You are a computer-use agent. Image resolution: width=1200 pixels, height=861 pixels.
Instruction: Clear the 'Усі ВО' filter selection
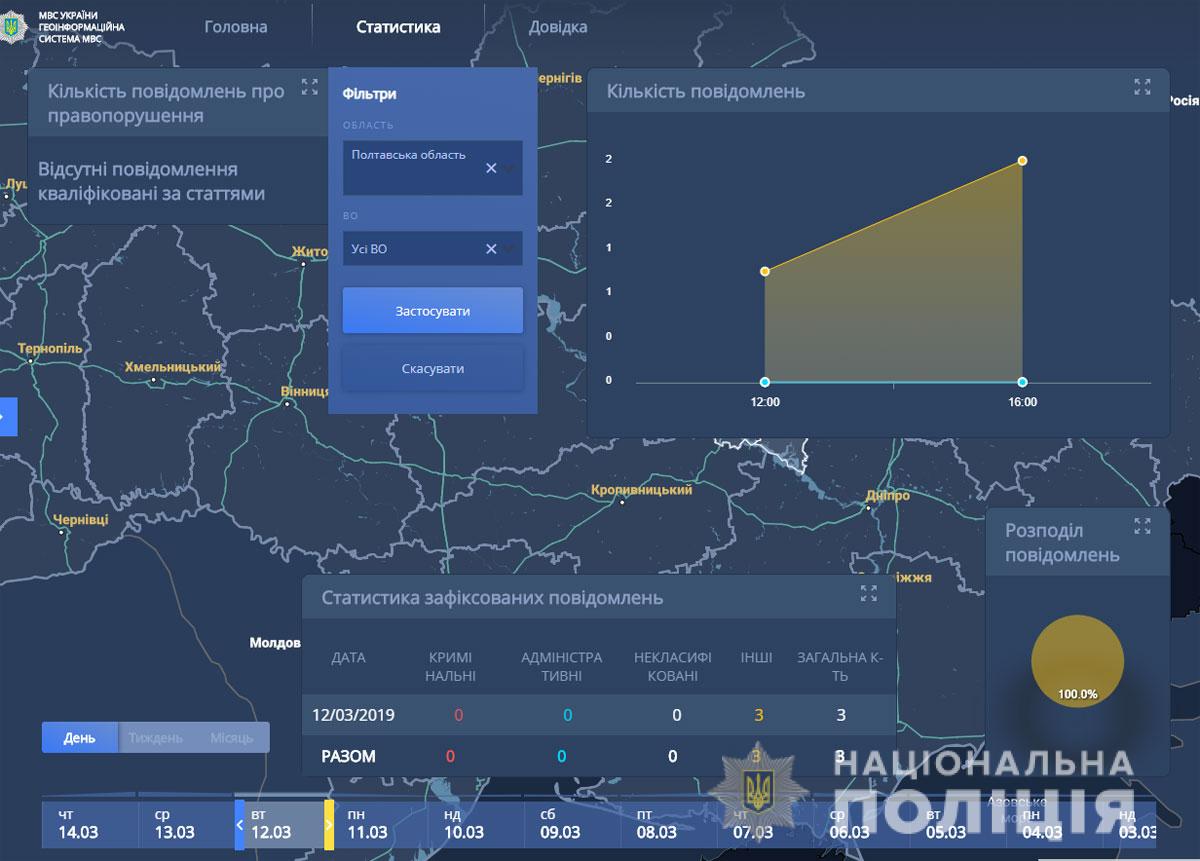point(491,249)
